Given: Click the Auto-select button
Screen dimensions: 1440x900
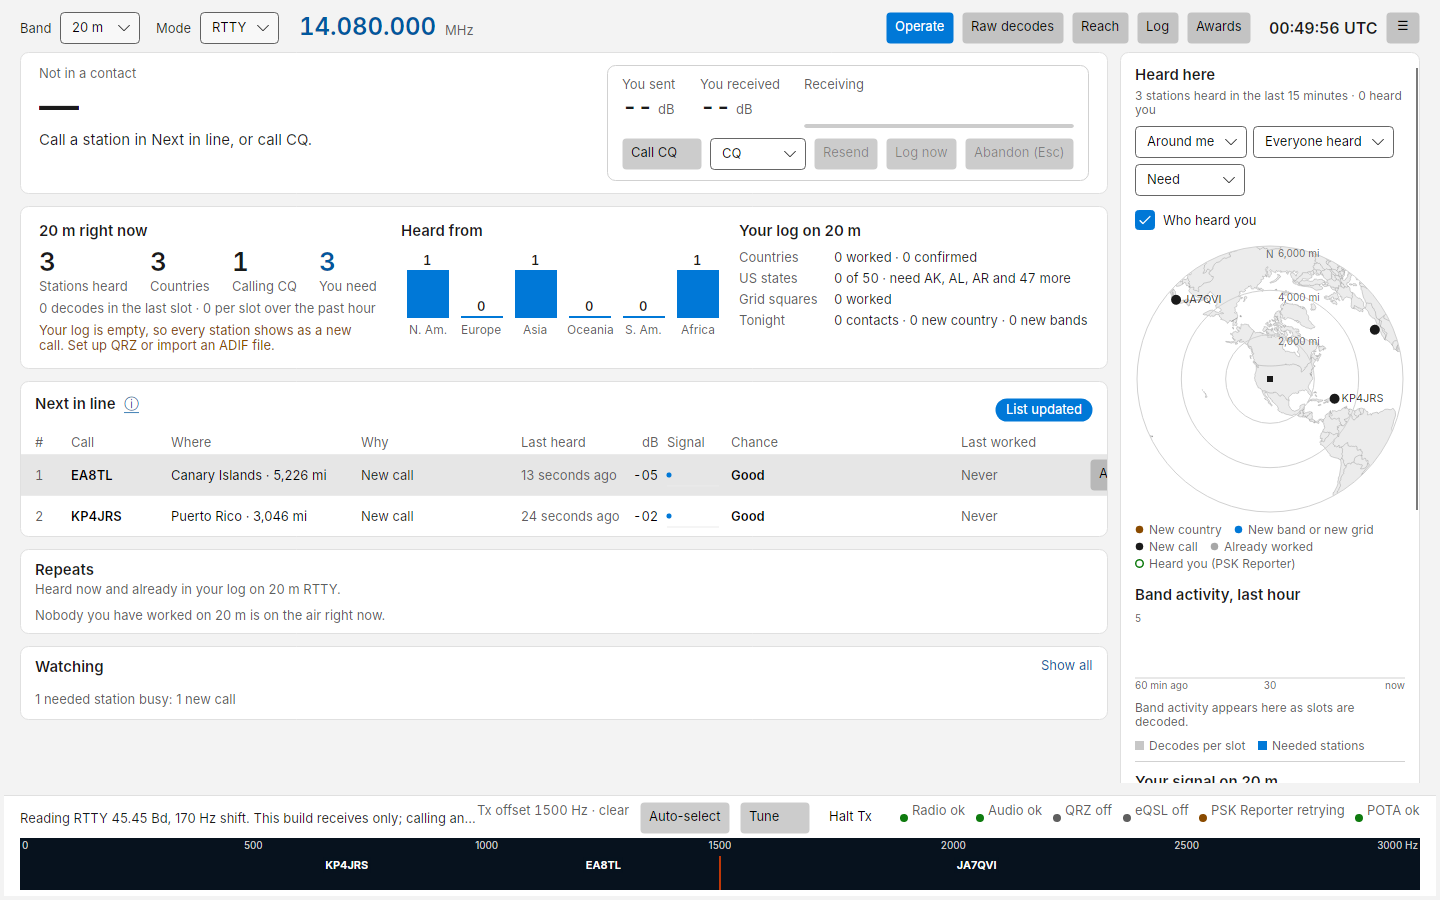Looking at the screenshot, I should point(685,817).
